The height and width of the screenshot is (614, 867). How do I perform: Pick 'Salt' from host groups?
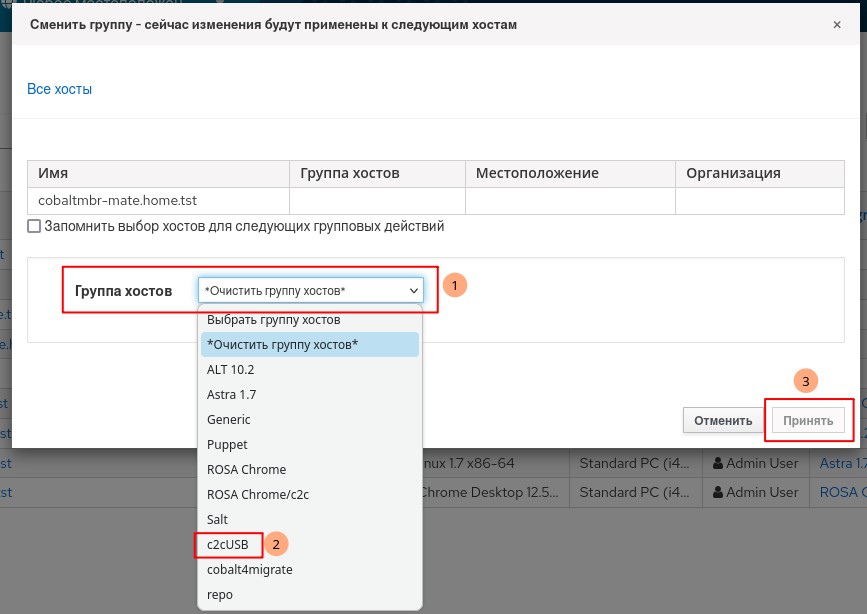217,520
